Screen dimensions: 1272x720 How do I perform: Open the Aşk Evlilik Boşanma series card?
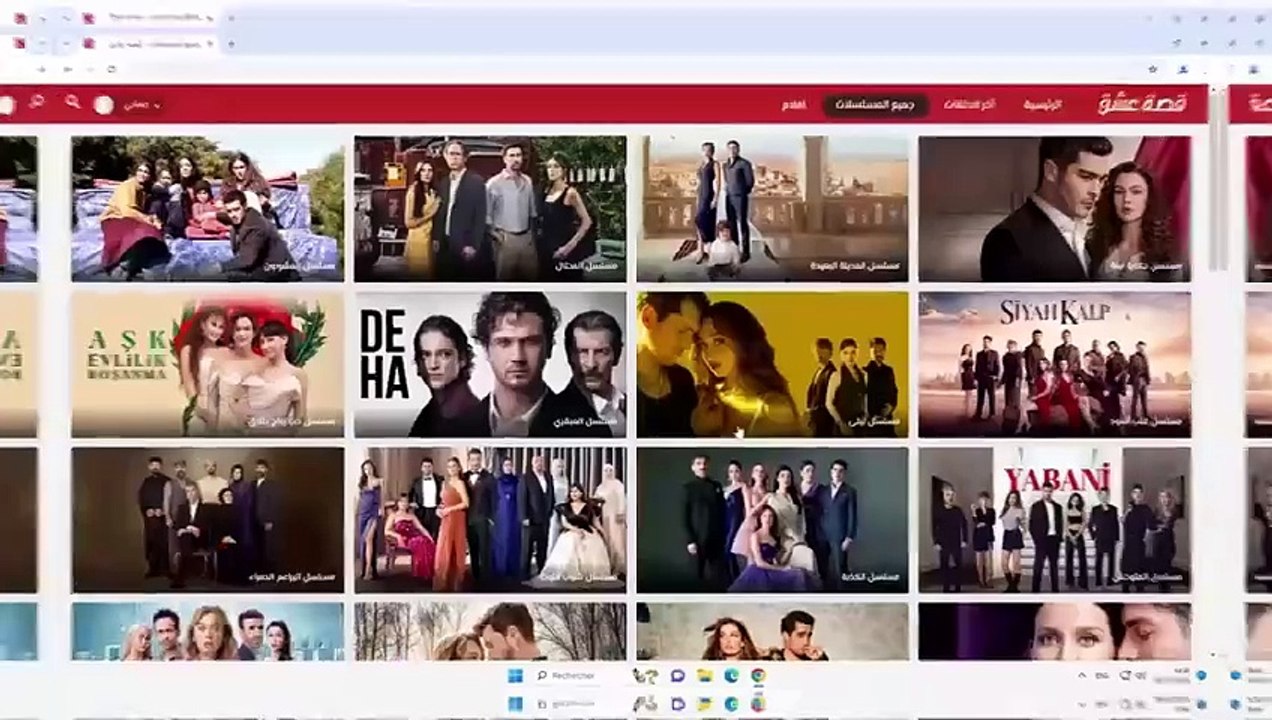pyautogui.click(x=207, y=365)
